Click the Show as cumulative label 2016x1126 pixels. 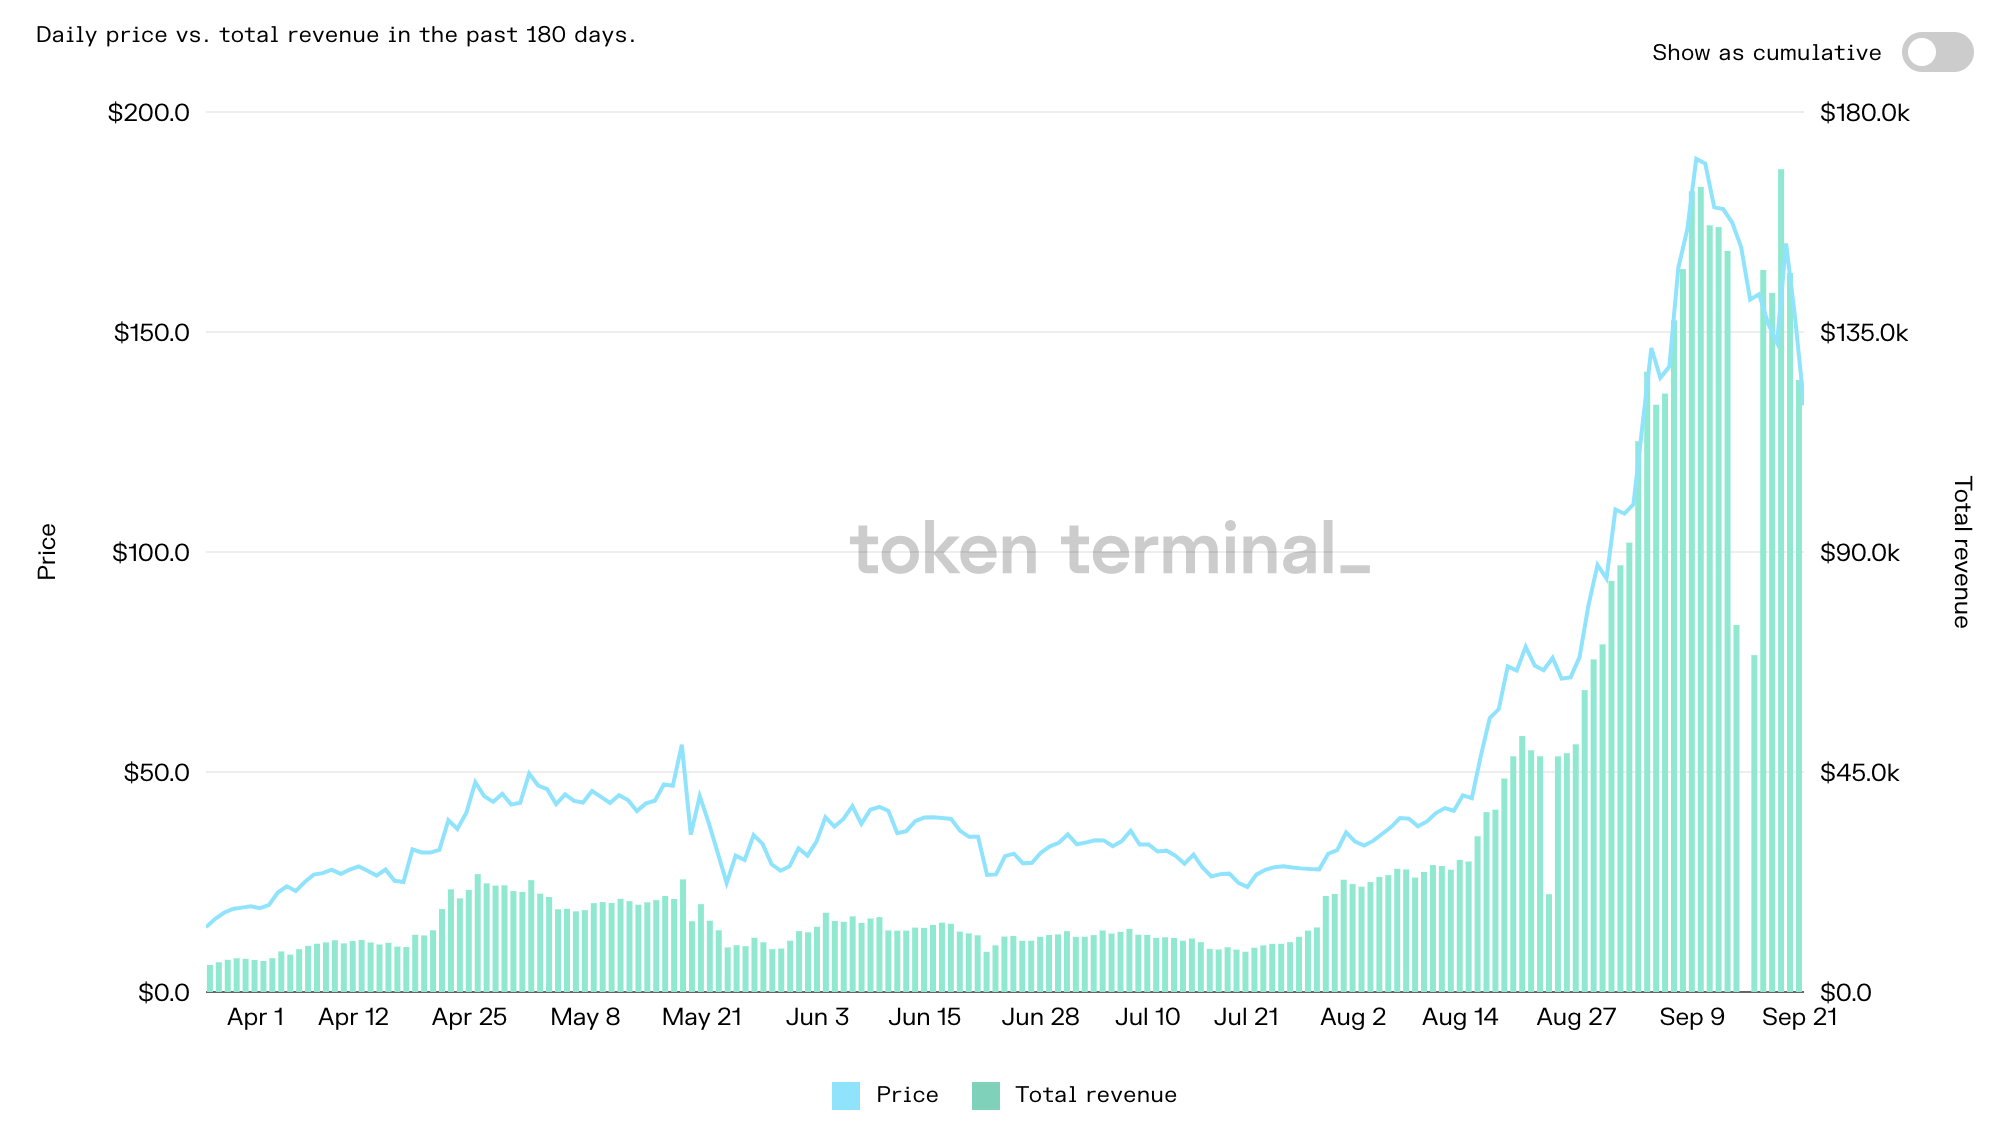1766,53
